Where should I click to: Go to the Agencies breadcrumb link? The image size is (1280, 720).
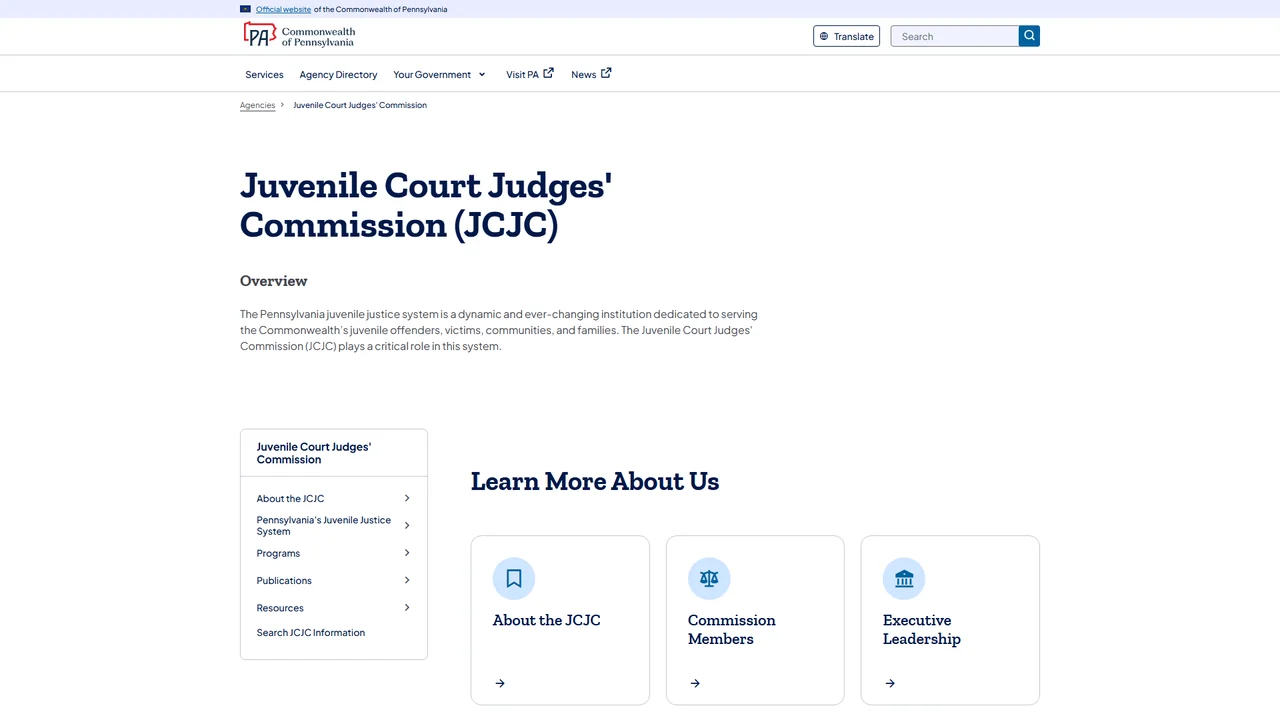pos(257,105)
